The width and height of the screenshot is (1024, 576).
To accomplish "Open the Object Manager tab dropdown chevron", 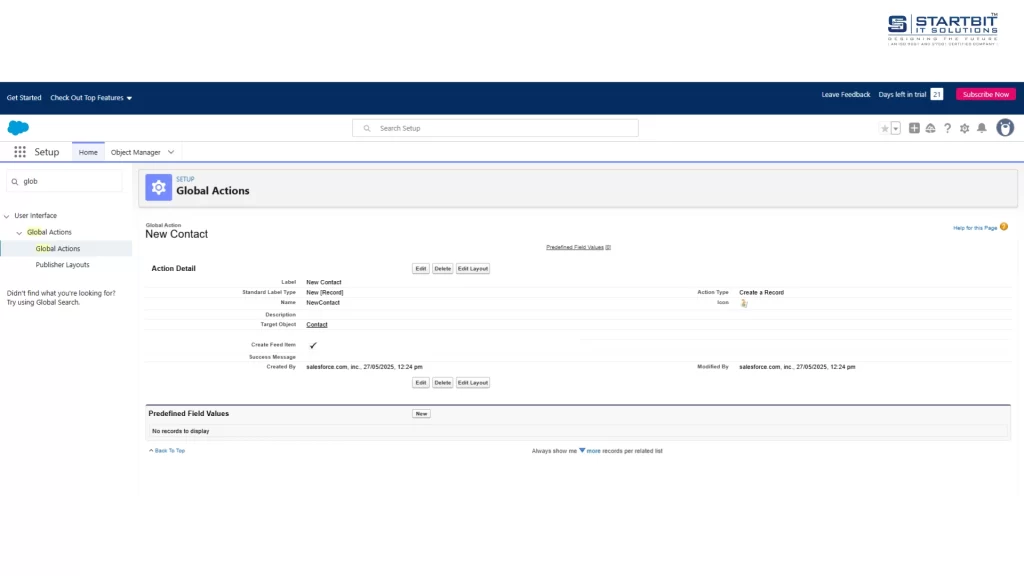I will coord(171,152).
